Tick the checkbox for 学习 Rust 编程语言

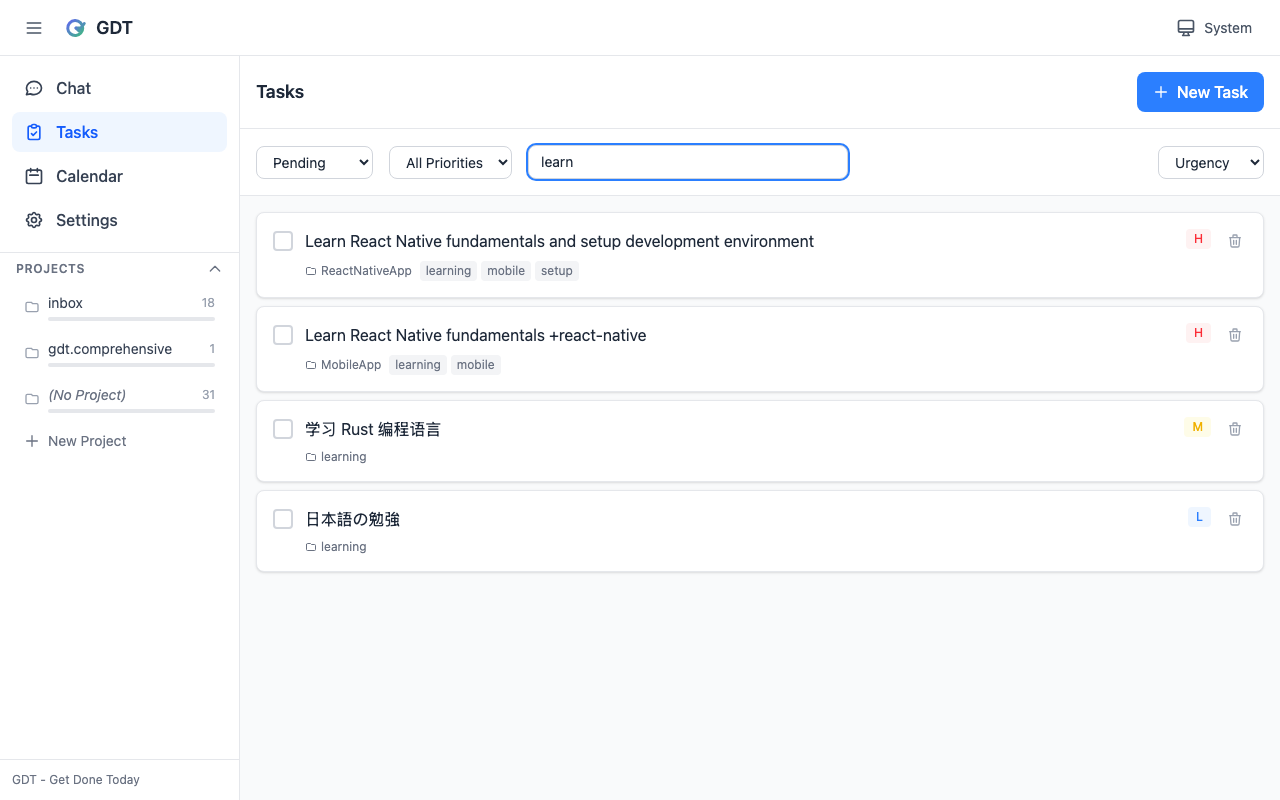[x=283, y=428]
